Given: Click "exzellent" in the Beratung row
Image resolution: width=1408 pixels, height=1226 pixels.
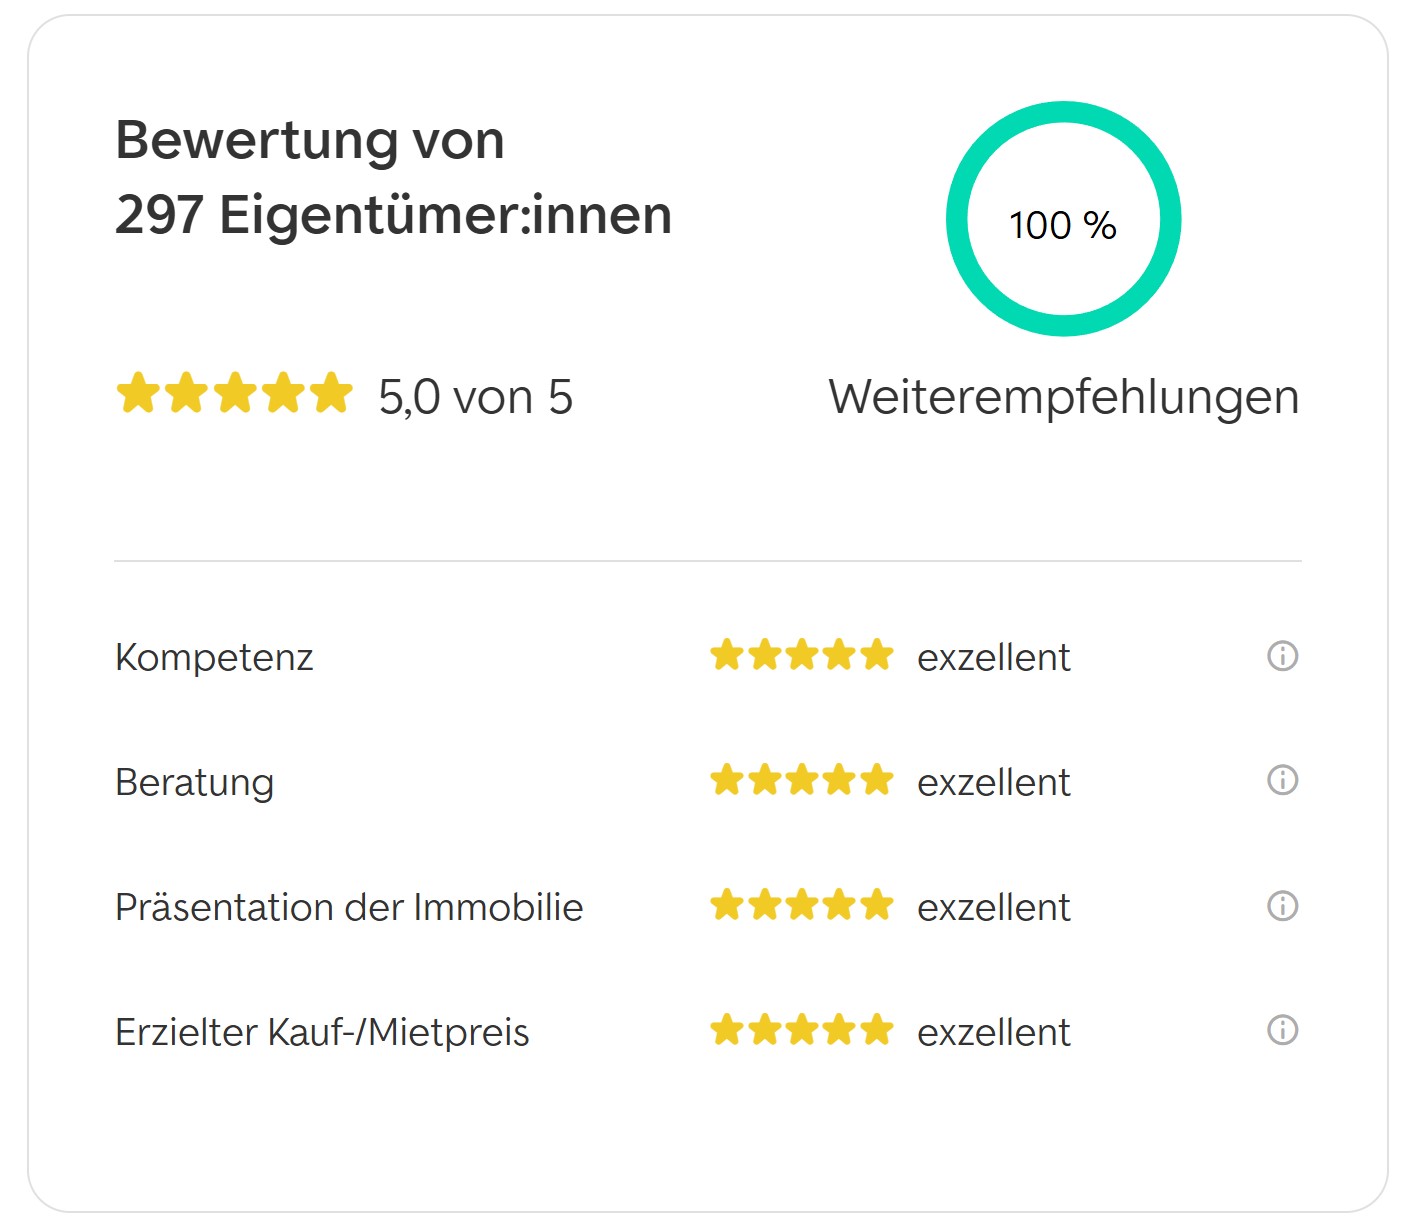Looking at the screenshot, I should coord(993,782).
